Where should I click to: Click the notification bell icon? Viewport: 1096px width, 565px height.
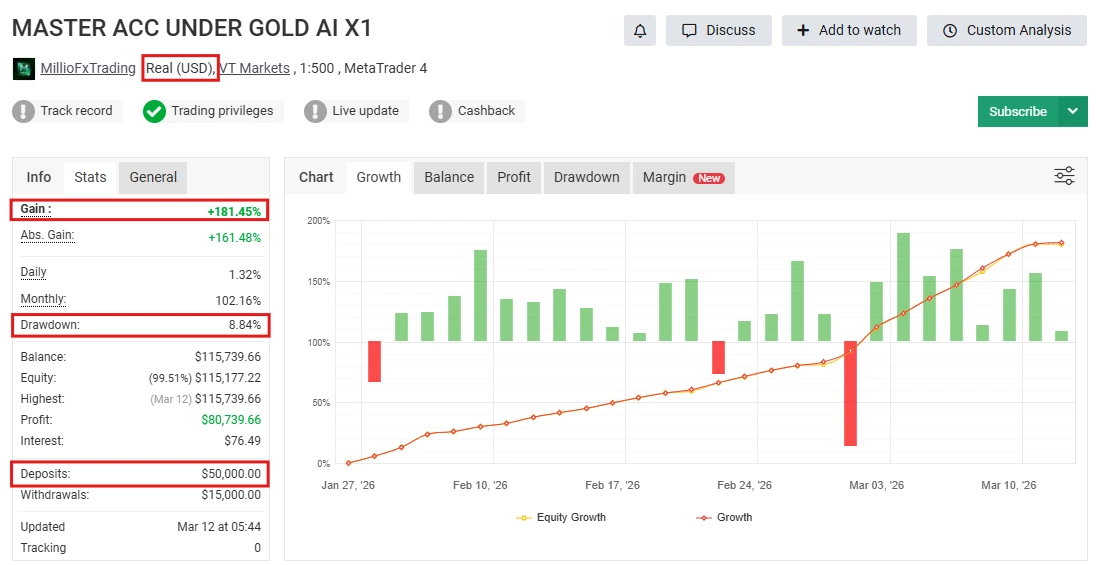pyautogui.click(x=640, y=30)
